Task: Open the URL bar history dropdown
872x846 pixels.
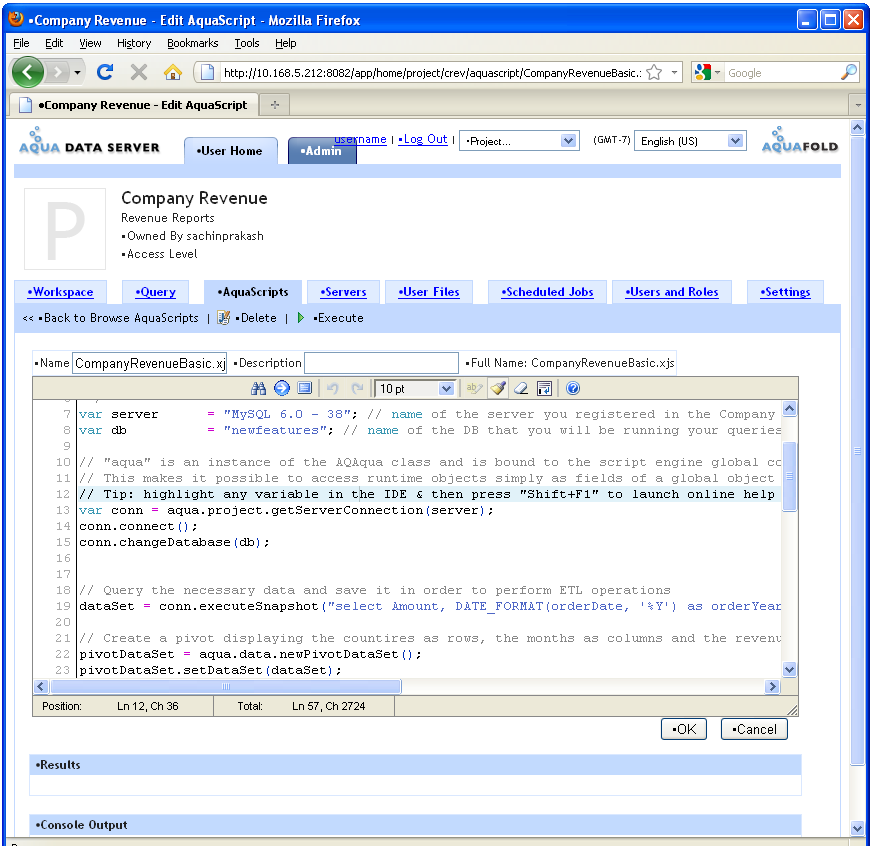Action: pos(674,72)
